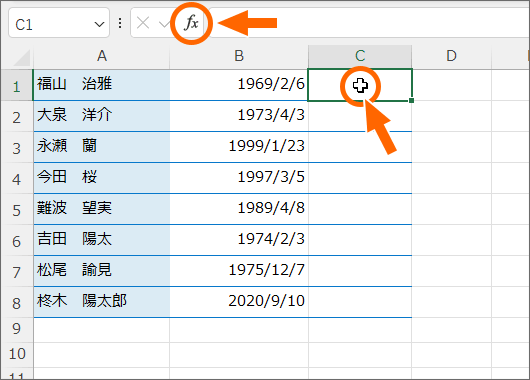Click the Insert Function fx icon
Image resolution: width=530 pixels, height=380 pixels.
pos(191,23)
